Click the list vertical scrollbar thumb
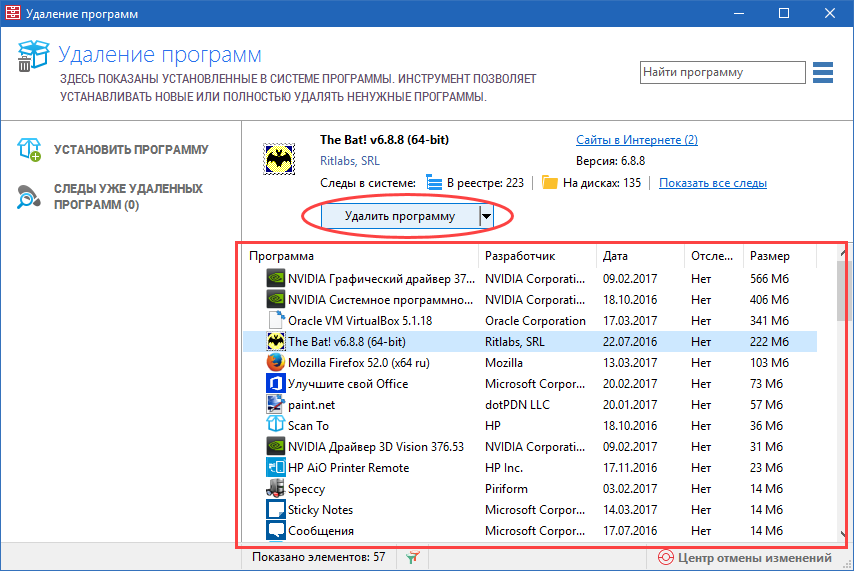Image resolution: width=854 pixels, height=571 pixels. click(843, 291)
